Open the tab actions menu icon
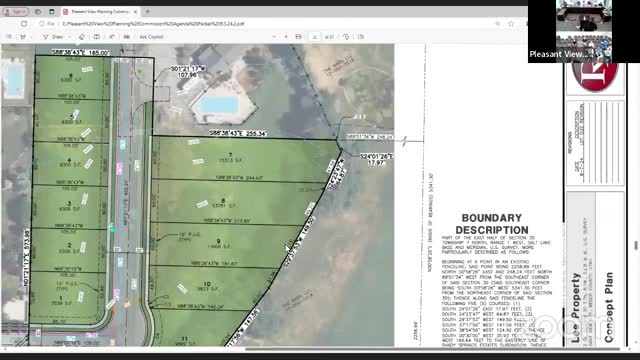640x360 pixels. (x=51, y=12)
